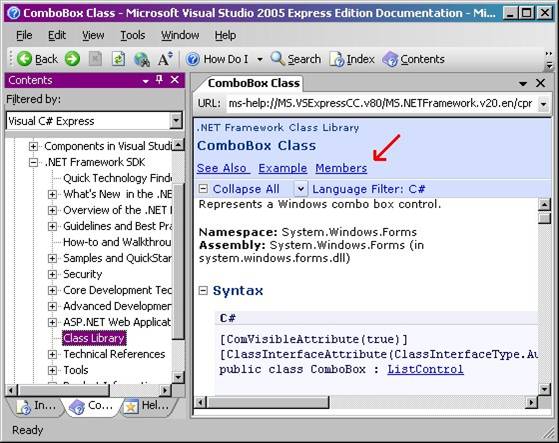Open Contents panel window position dropdown
Image resolution: width=559 pixels, height=443 pixels.
click(145, 81)
